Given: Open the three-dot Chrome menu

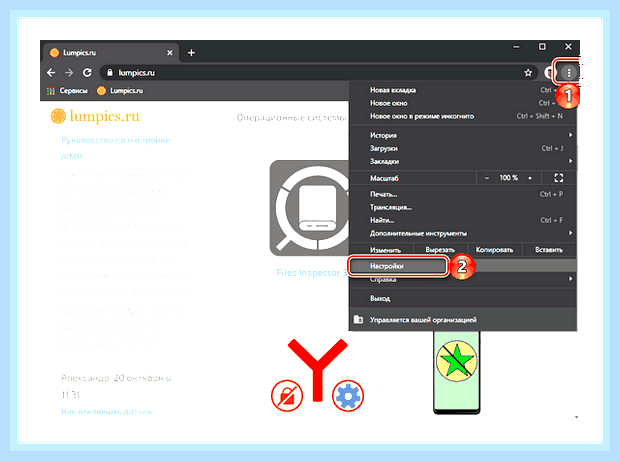Looking at the screenshot, I should (x=569, y=72).
